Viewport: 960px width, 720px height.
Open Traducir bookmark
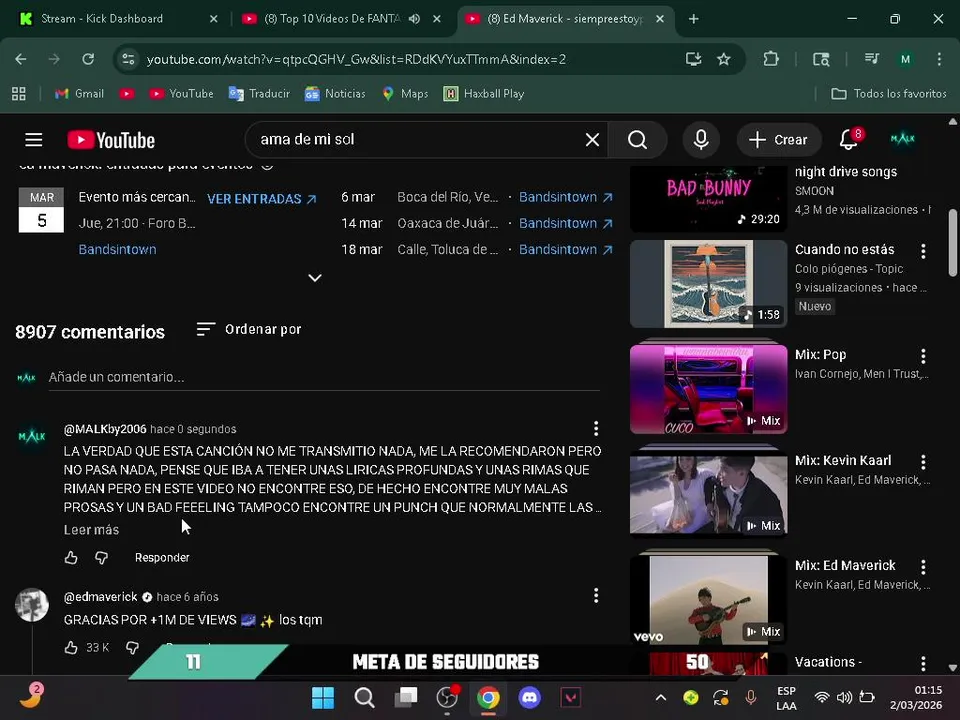point(259,94)
